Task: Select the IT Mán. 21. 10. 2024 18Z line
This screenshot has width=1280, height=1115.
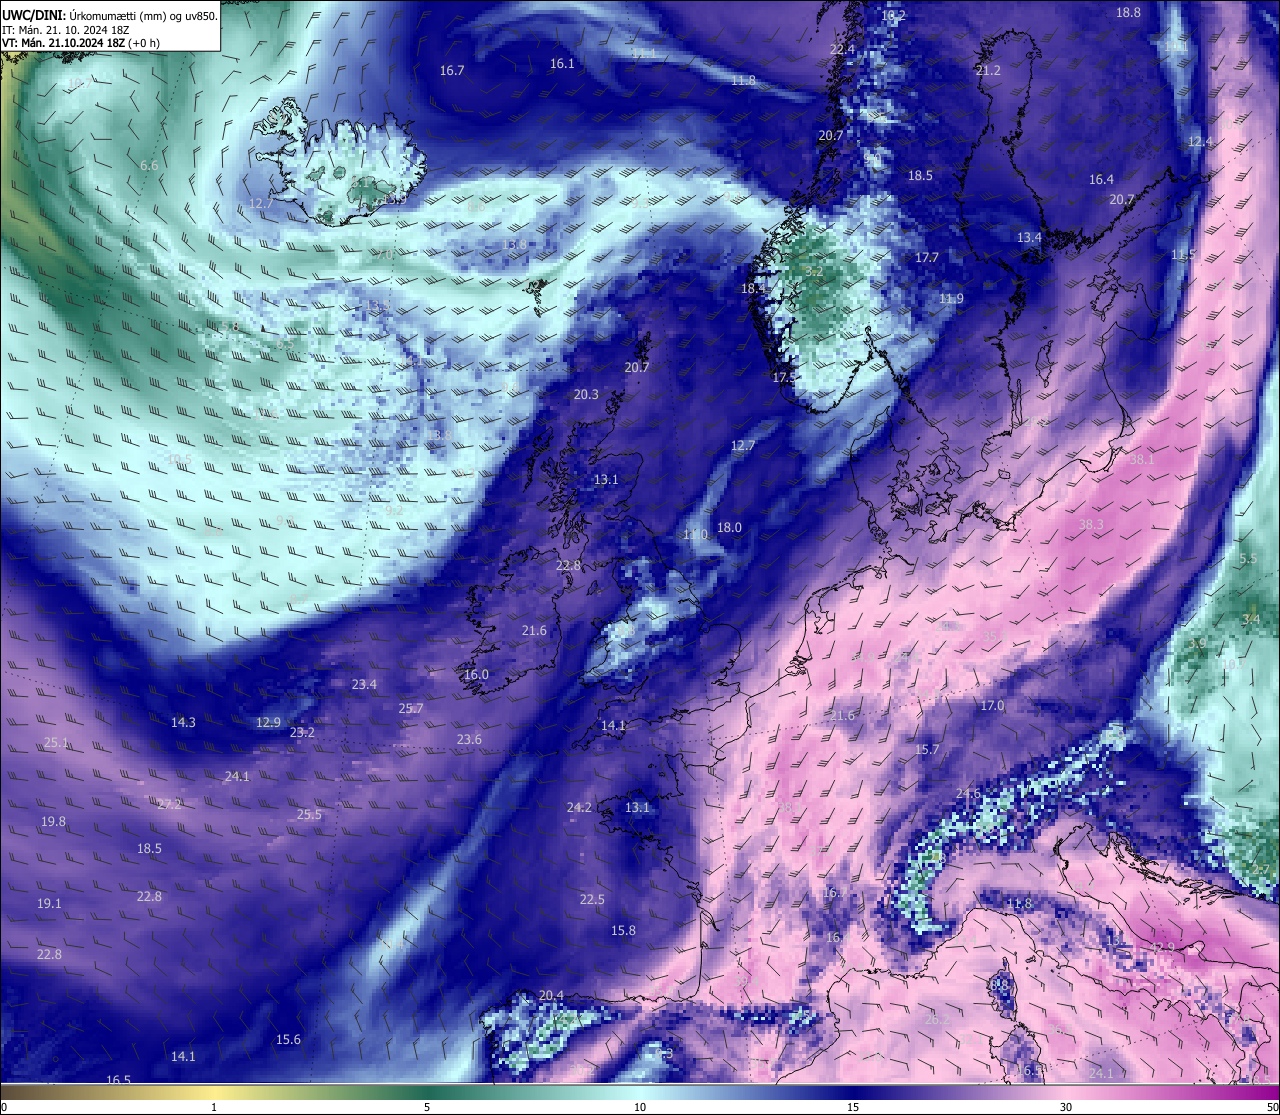Action: (66, 30)
